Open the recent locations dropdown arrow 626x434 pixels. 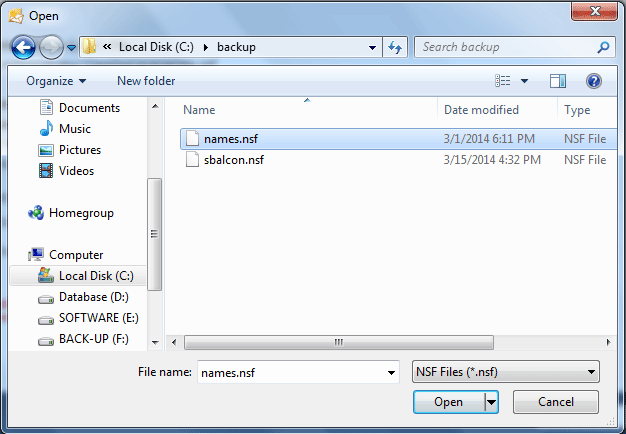pos(71,48)
